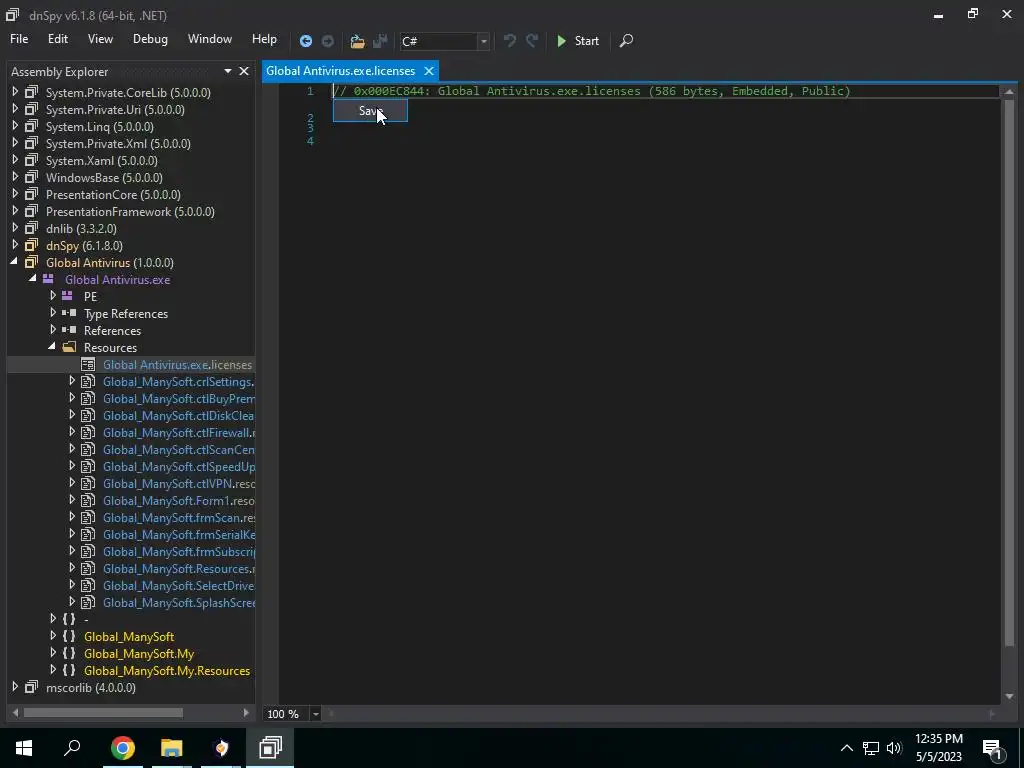Open a file with the folder toolbar icon
Viewport: 1024px width, 768px height.
pos(357,41)
